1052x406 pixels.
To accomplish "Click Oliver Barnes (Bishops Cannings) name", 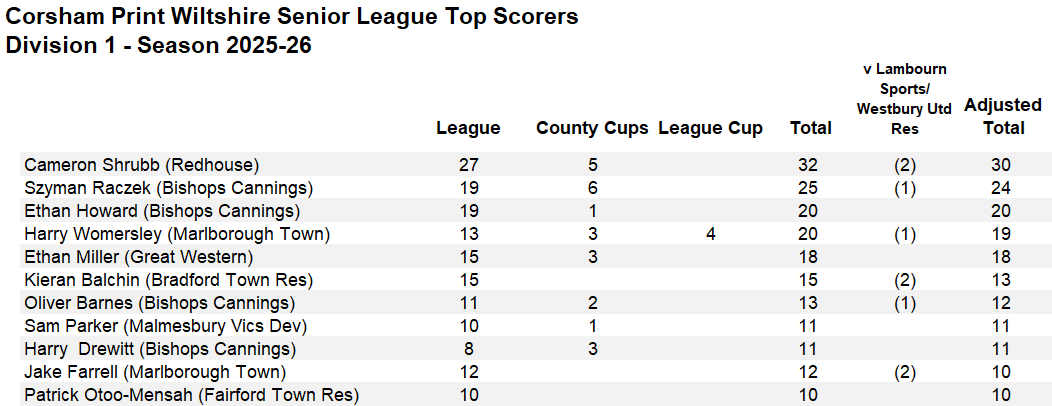I will pos(160,303).
